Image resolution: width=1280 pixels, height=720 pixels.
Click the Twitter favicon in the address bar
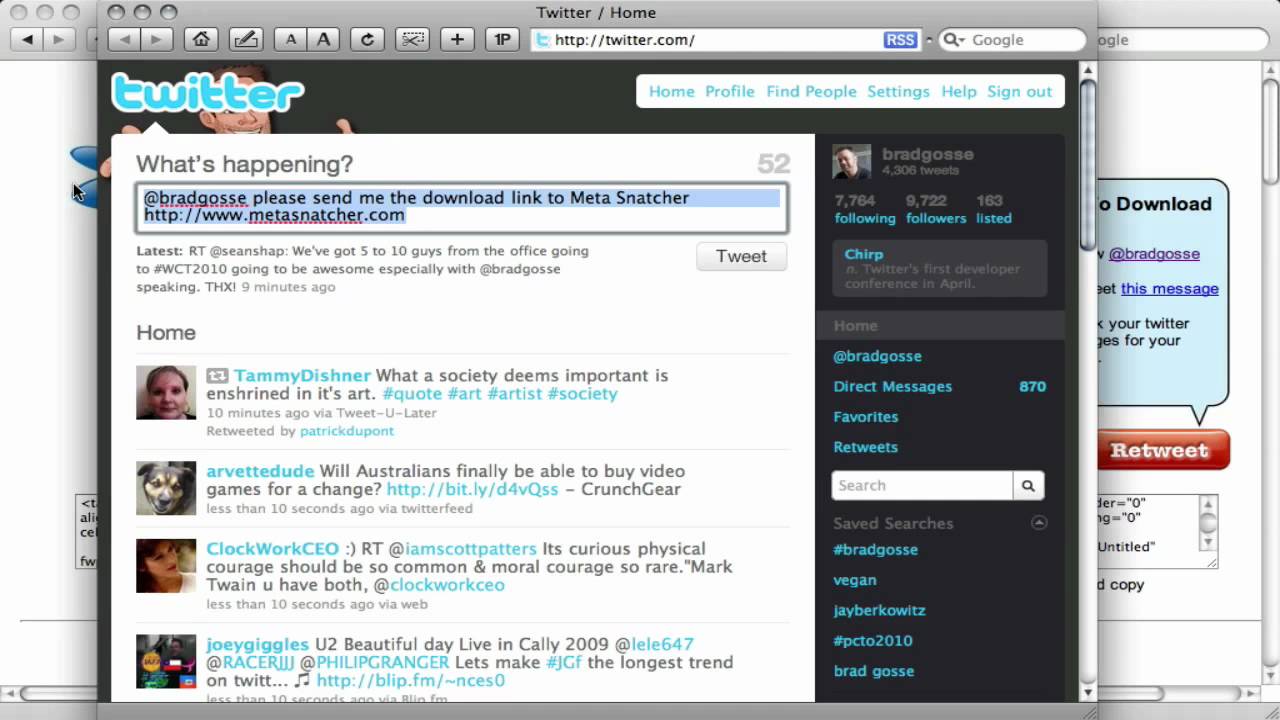[543, 40]
